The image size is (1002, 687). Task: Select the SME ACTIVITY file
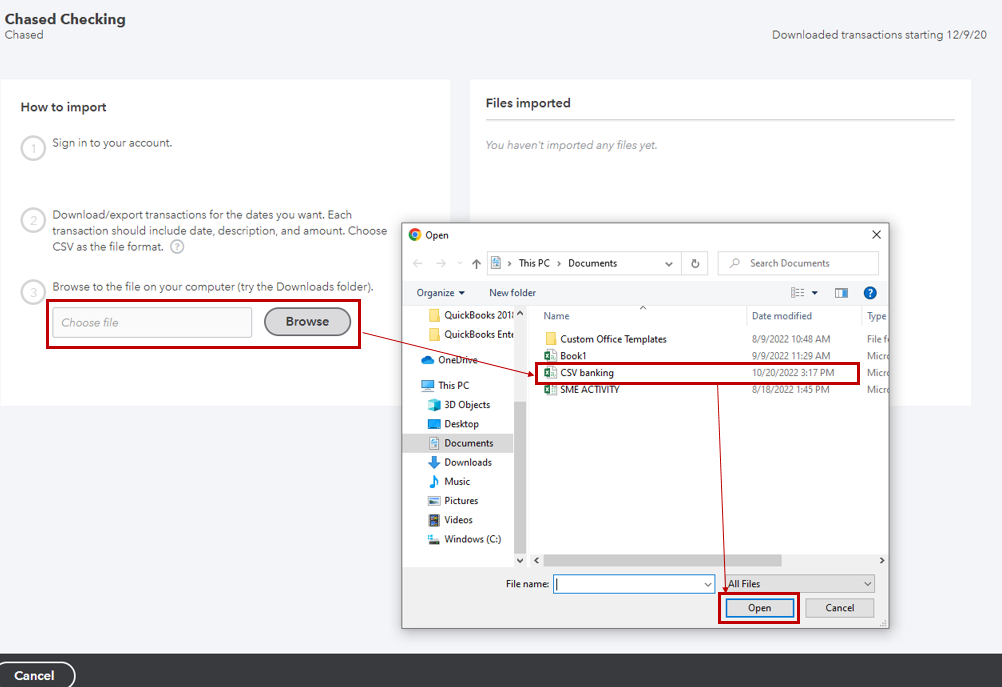pos(589,389)
